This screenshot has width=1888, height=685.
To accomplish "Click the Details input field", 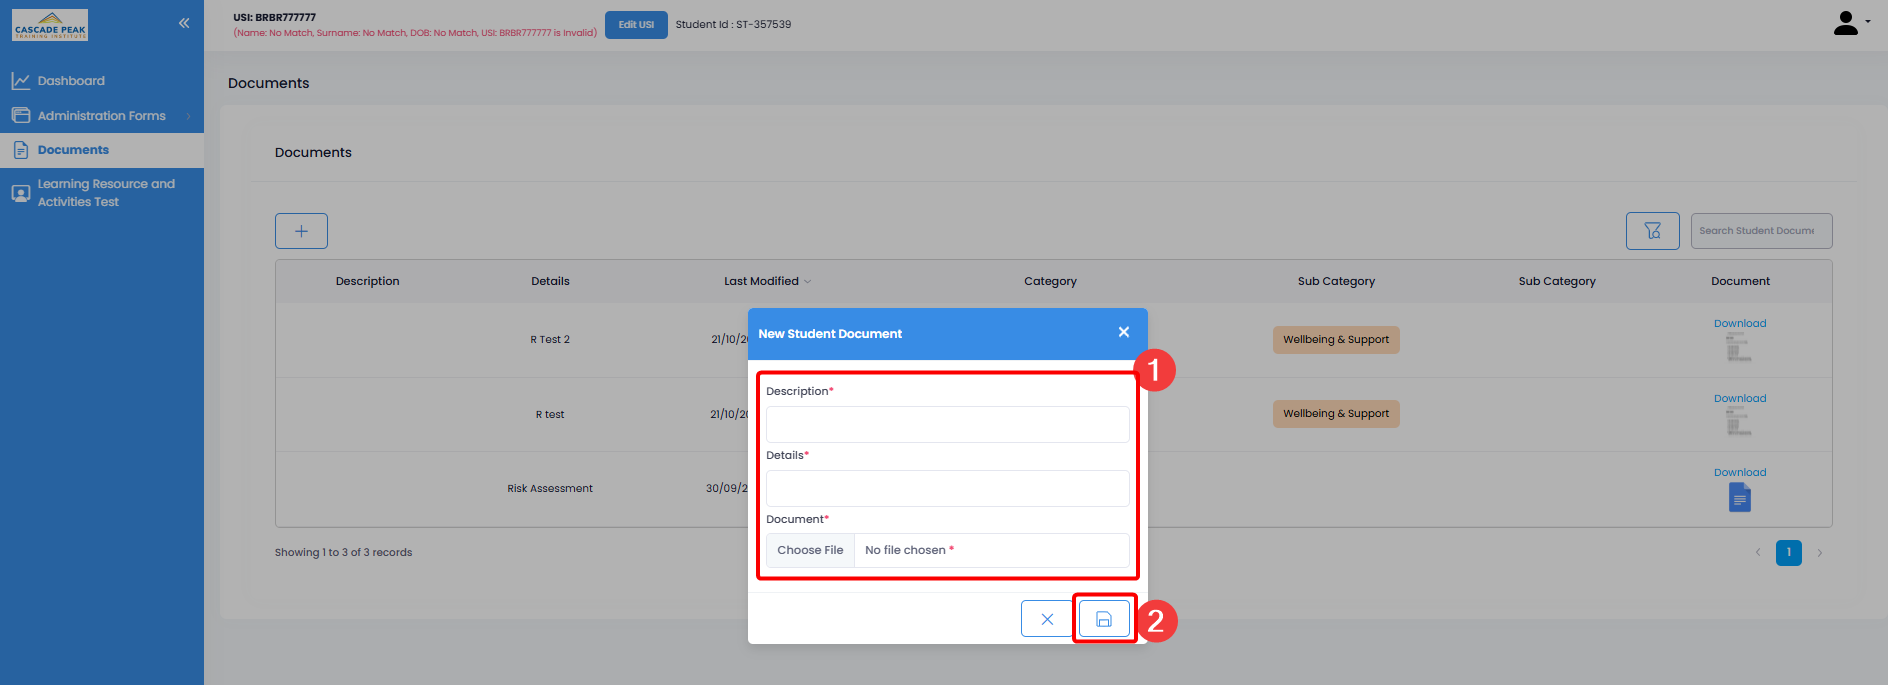I will 947,489.
